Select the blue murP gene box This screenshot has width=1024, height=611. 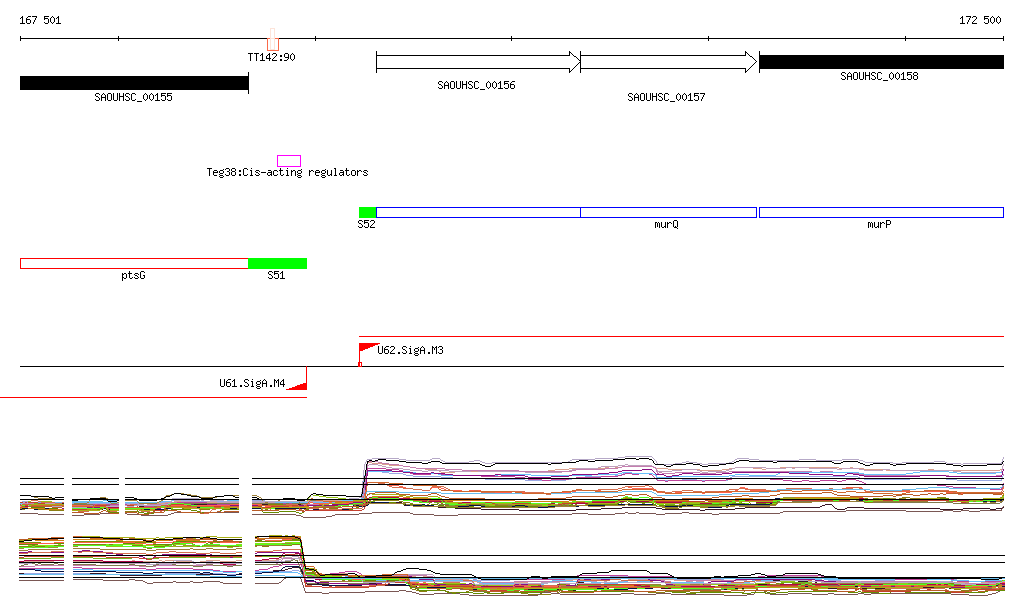coord(882,212)
